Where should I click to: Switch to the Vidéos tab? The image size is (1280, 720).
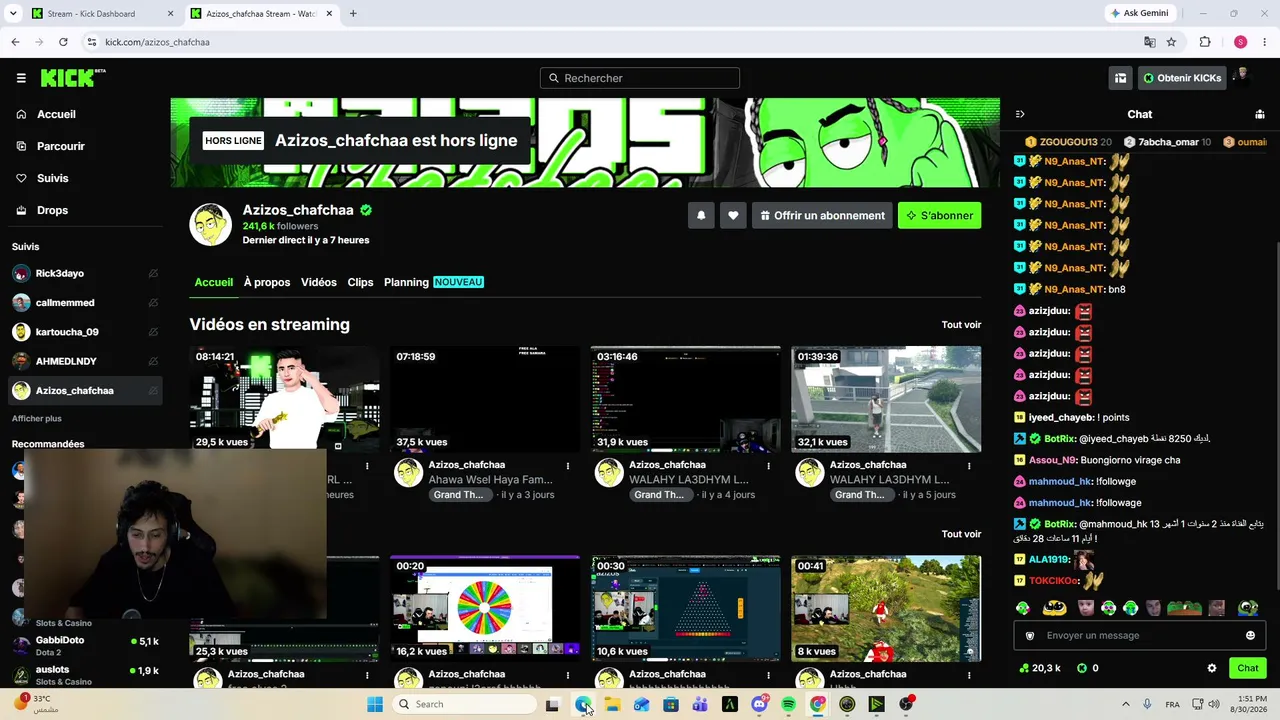319,282
